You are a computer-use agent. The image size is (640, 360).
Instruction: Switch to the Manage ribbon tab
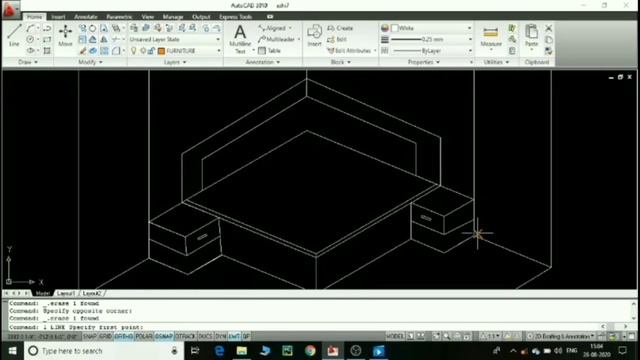(x=173, y=17)
